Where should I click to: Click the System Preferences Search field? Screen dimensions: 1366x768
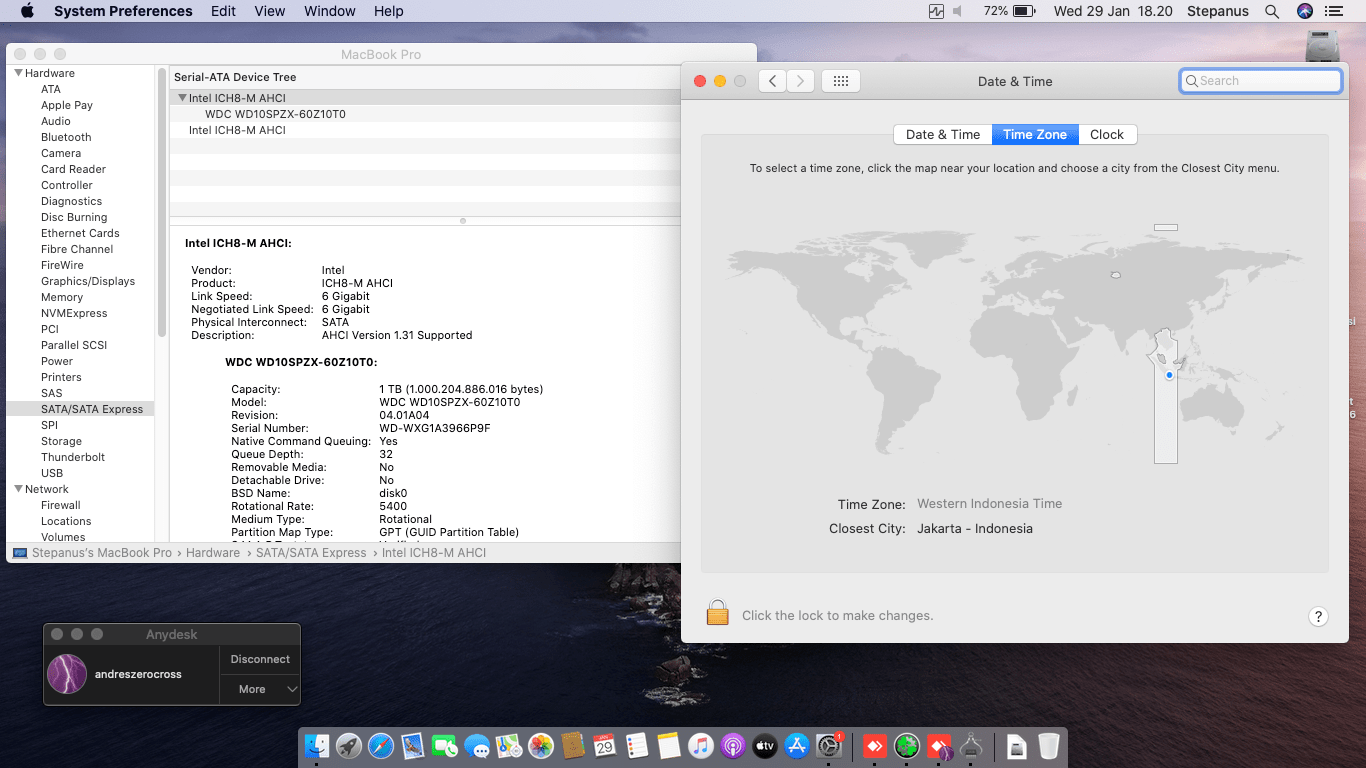point(1261,81)
